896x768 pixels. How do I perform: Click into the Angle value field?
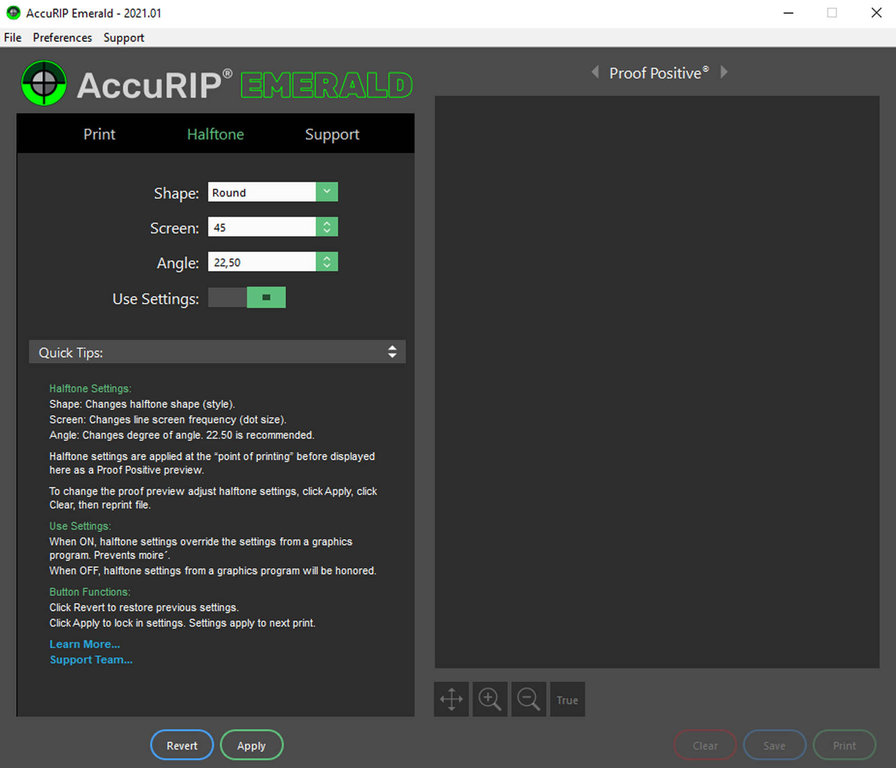(261, 262)
